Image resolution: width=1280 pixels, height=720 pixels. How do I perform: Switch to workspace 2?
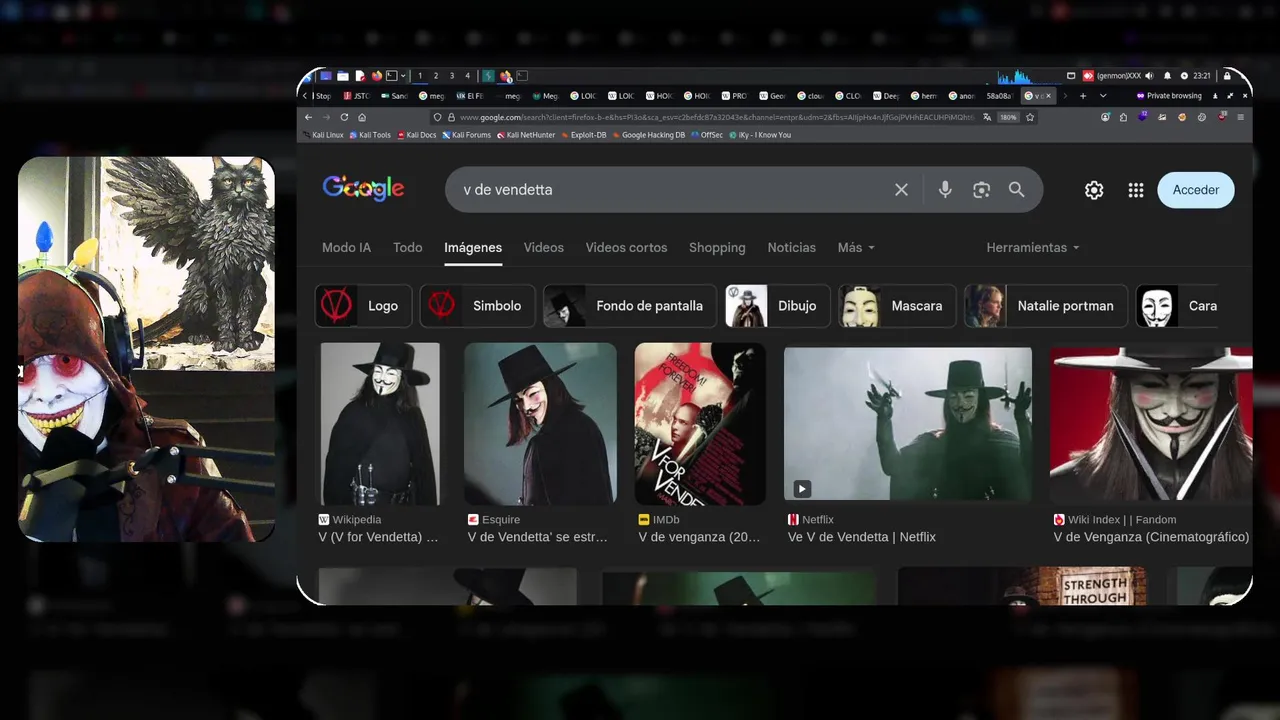(x=436, y=76)
